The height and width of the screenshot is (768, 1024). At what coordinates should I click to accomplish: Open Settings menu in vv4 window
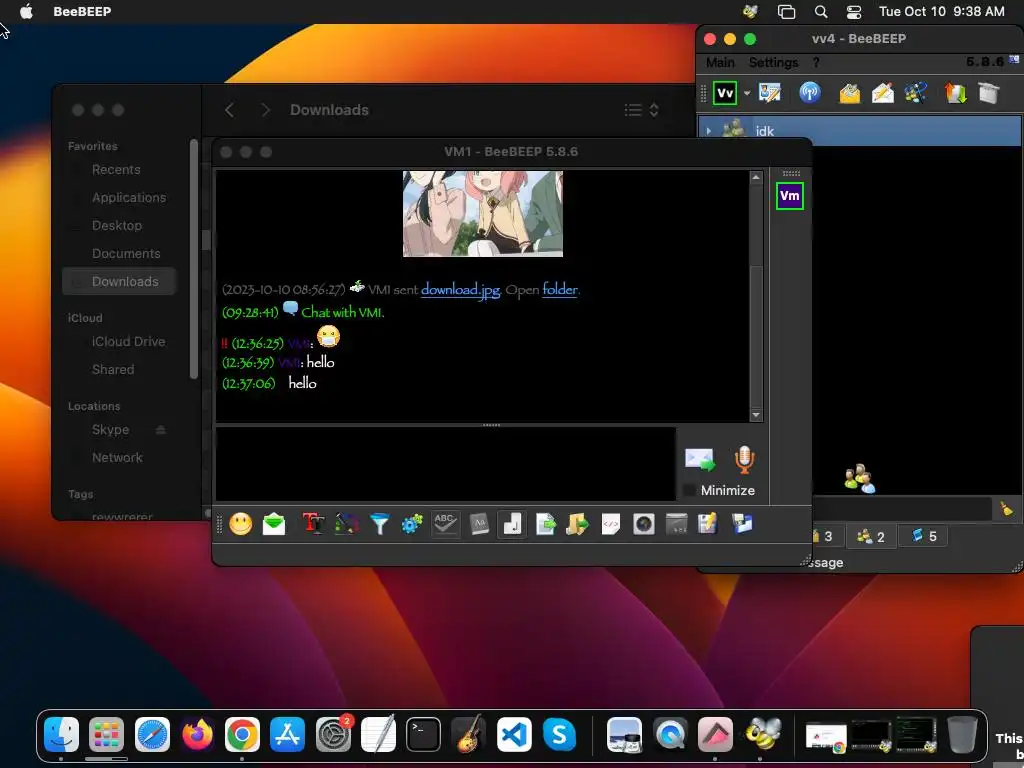click(773, 63)
